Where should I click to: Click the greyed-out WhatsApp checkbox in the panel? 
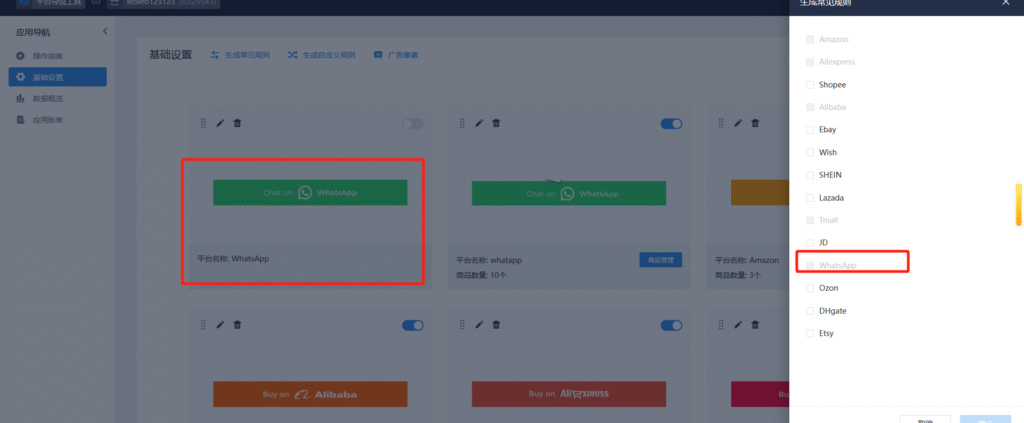810,266
